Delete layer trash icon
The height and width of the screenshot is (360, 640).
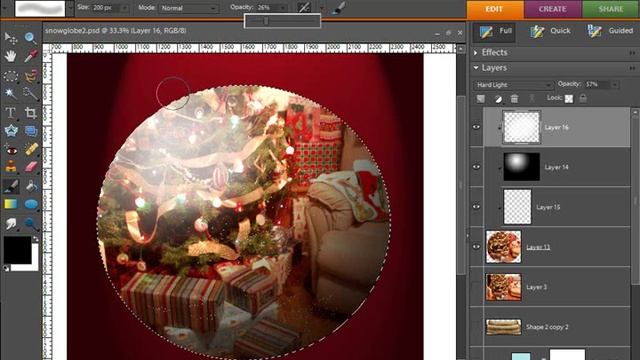(514, 98)
